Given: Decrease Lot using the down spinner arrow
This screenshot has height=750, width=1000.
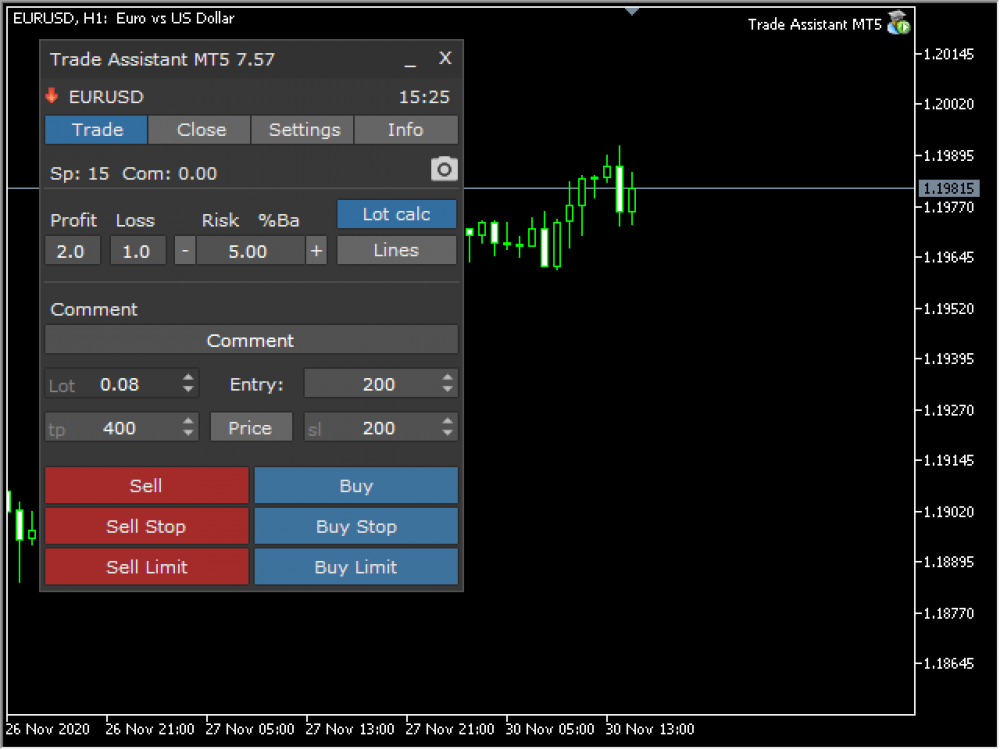Looking at the screenshot, I should click(x=188, y=390).
